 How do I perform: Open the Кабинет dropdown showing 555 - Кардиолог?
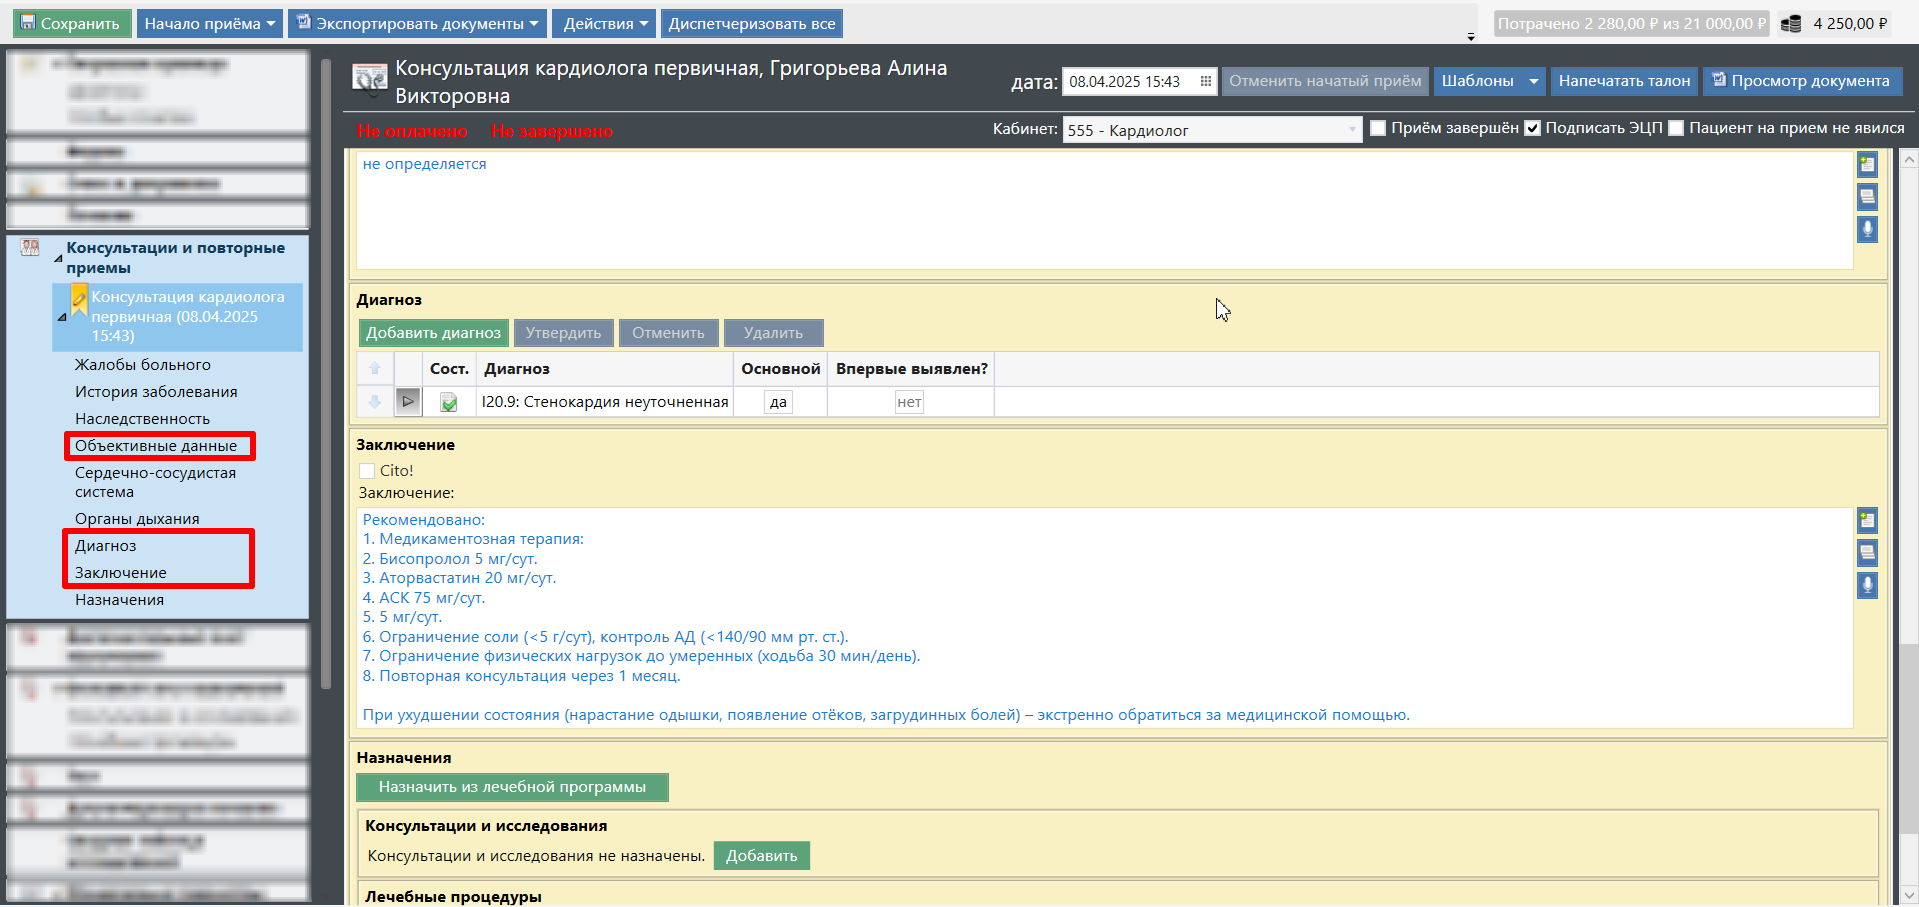click(1351, 130)
